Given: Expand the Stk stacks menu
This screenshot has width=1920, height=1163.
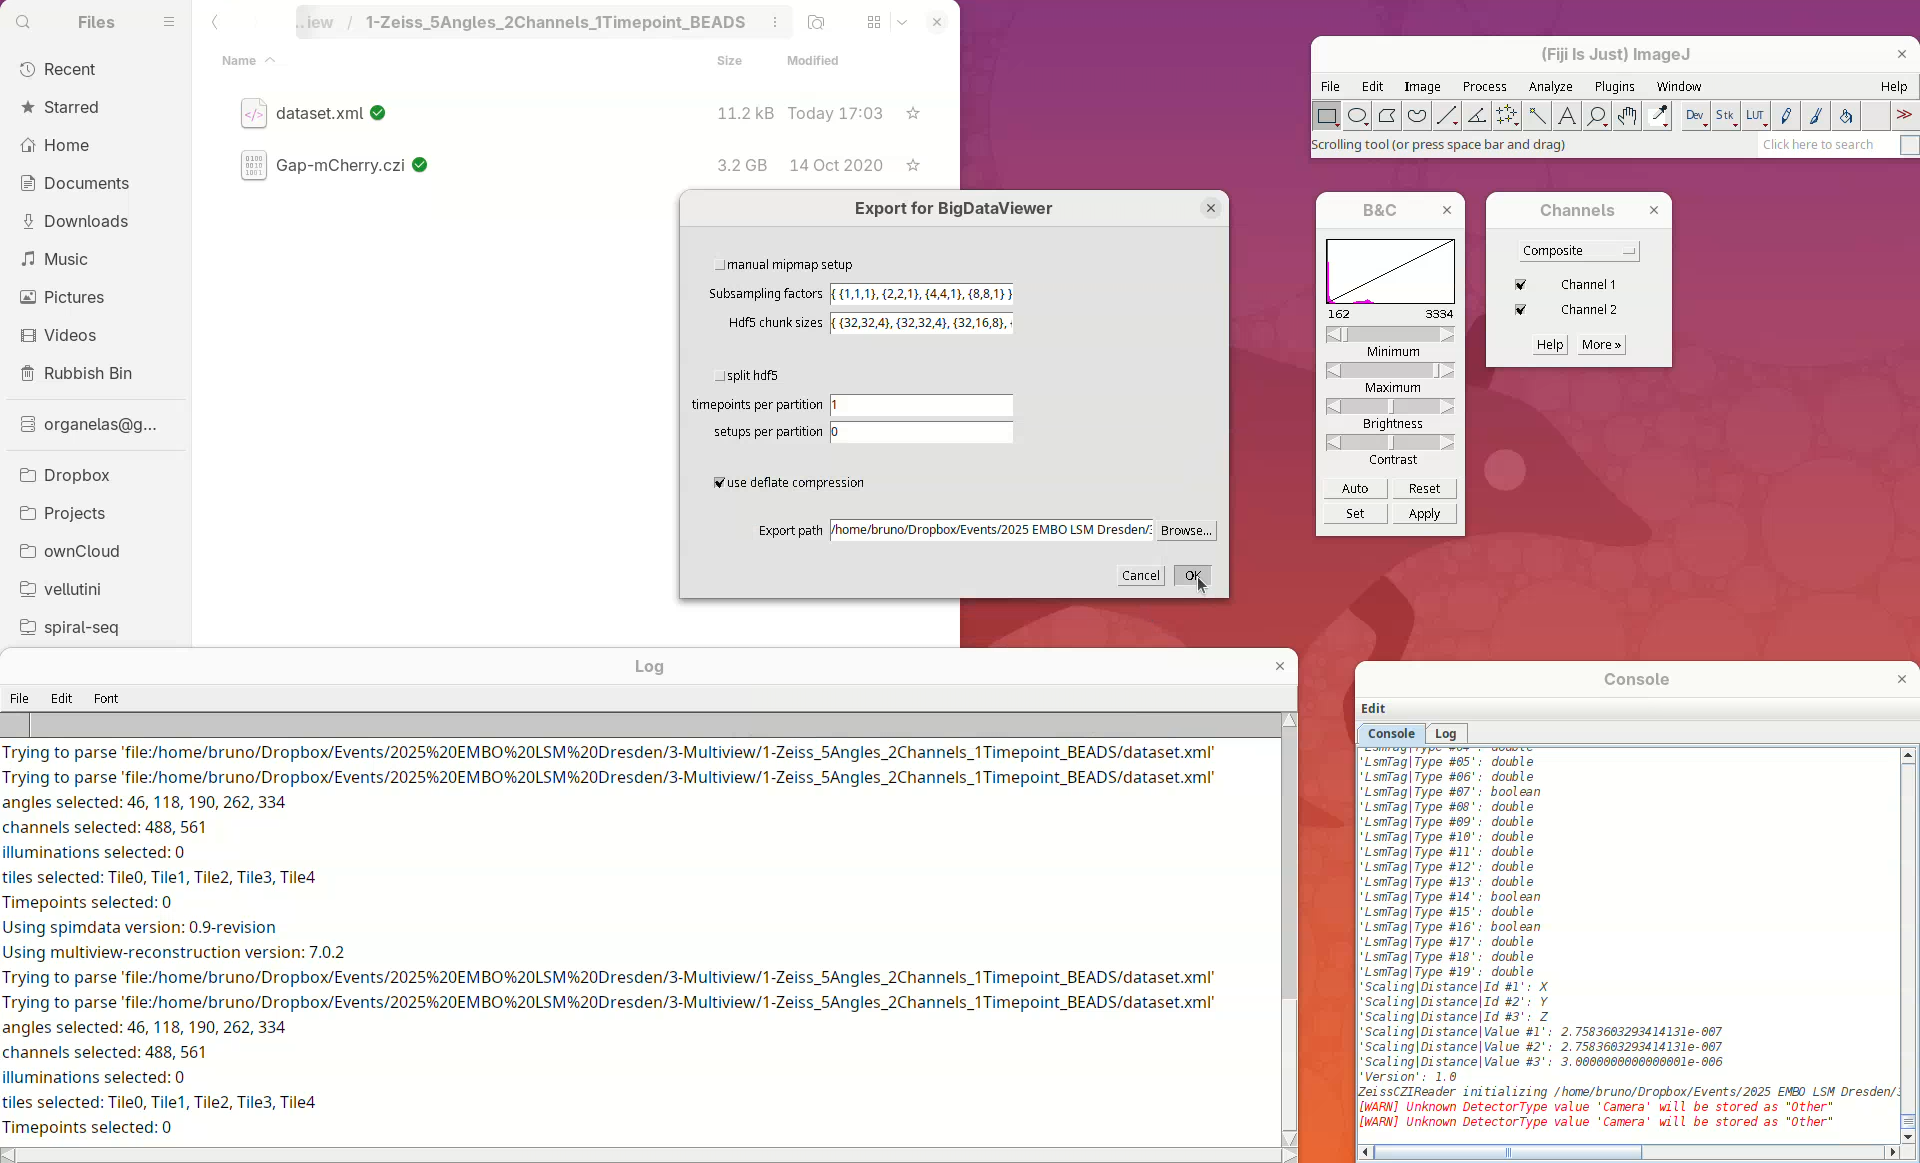Looking at the screenshot, I should pos(1725,116).
